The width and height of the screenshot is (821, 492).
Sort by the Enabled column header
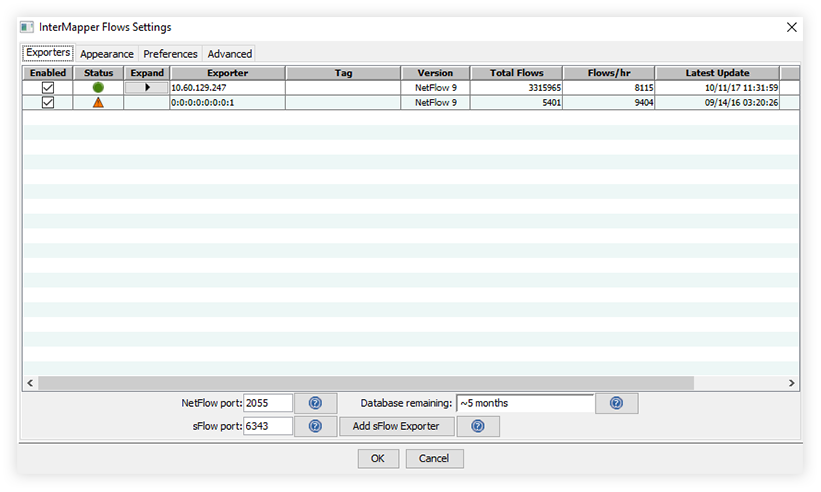coord(48,73)
